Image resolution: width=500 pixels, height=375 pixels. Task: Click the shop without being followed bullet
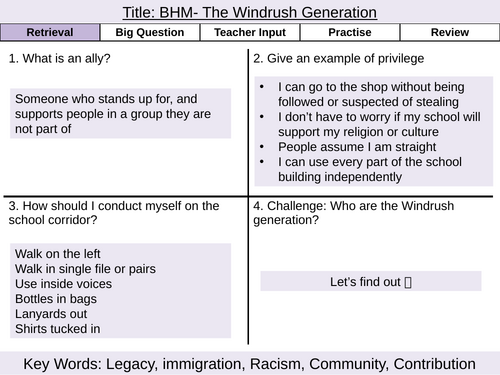click(371, 94)
